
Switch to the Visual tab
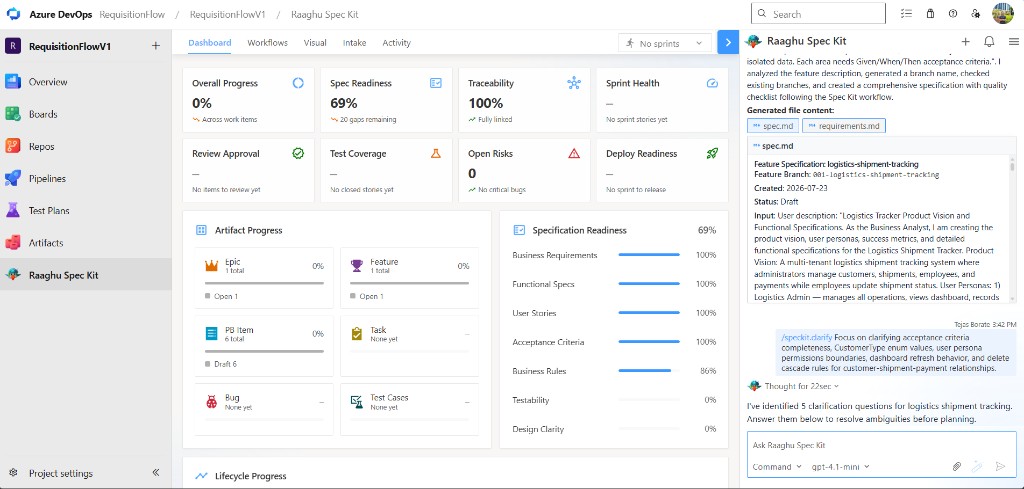coord(315,43)
